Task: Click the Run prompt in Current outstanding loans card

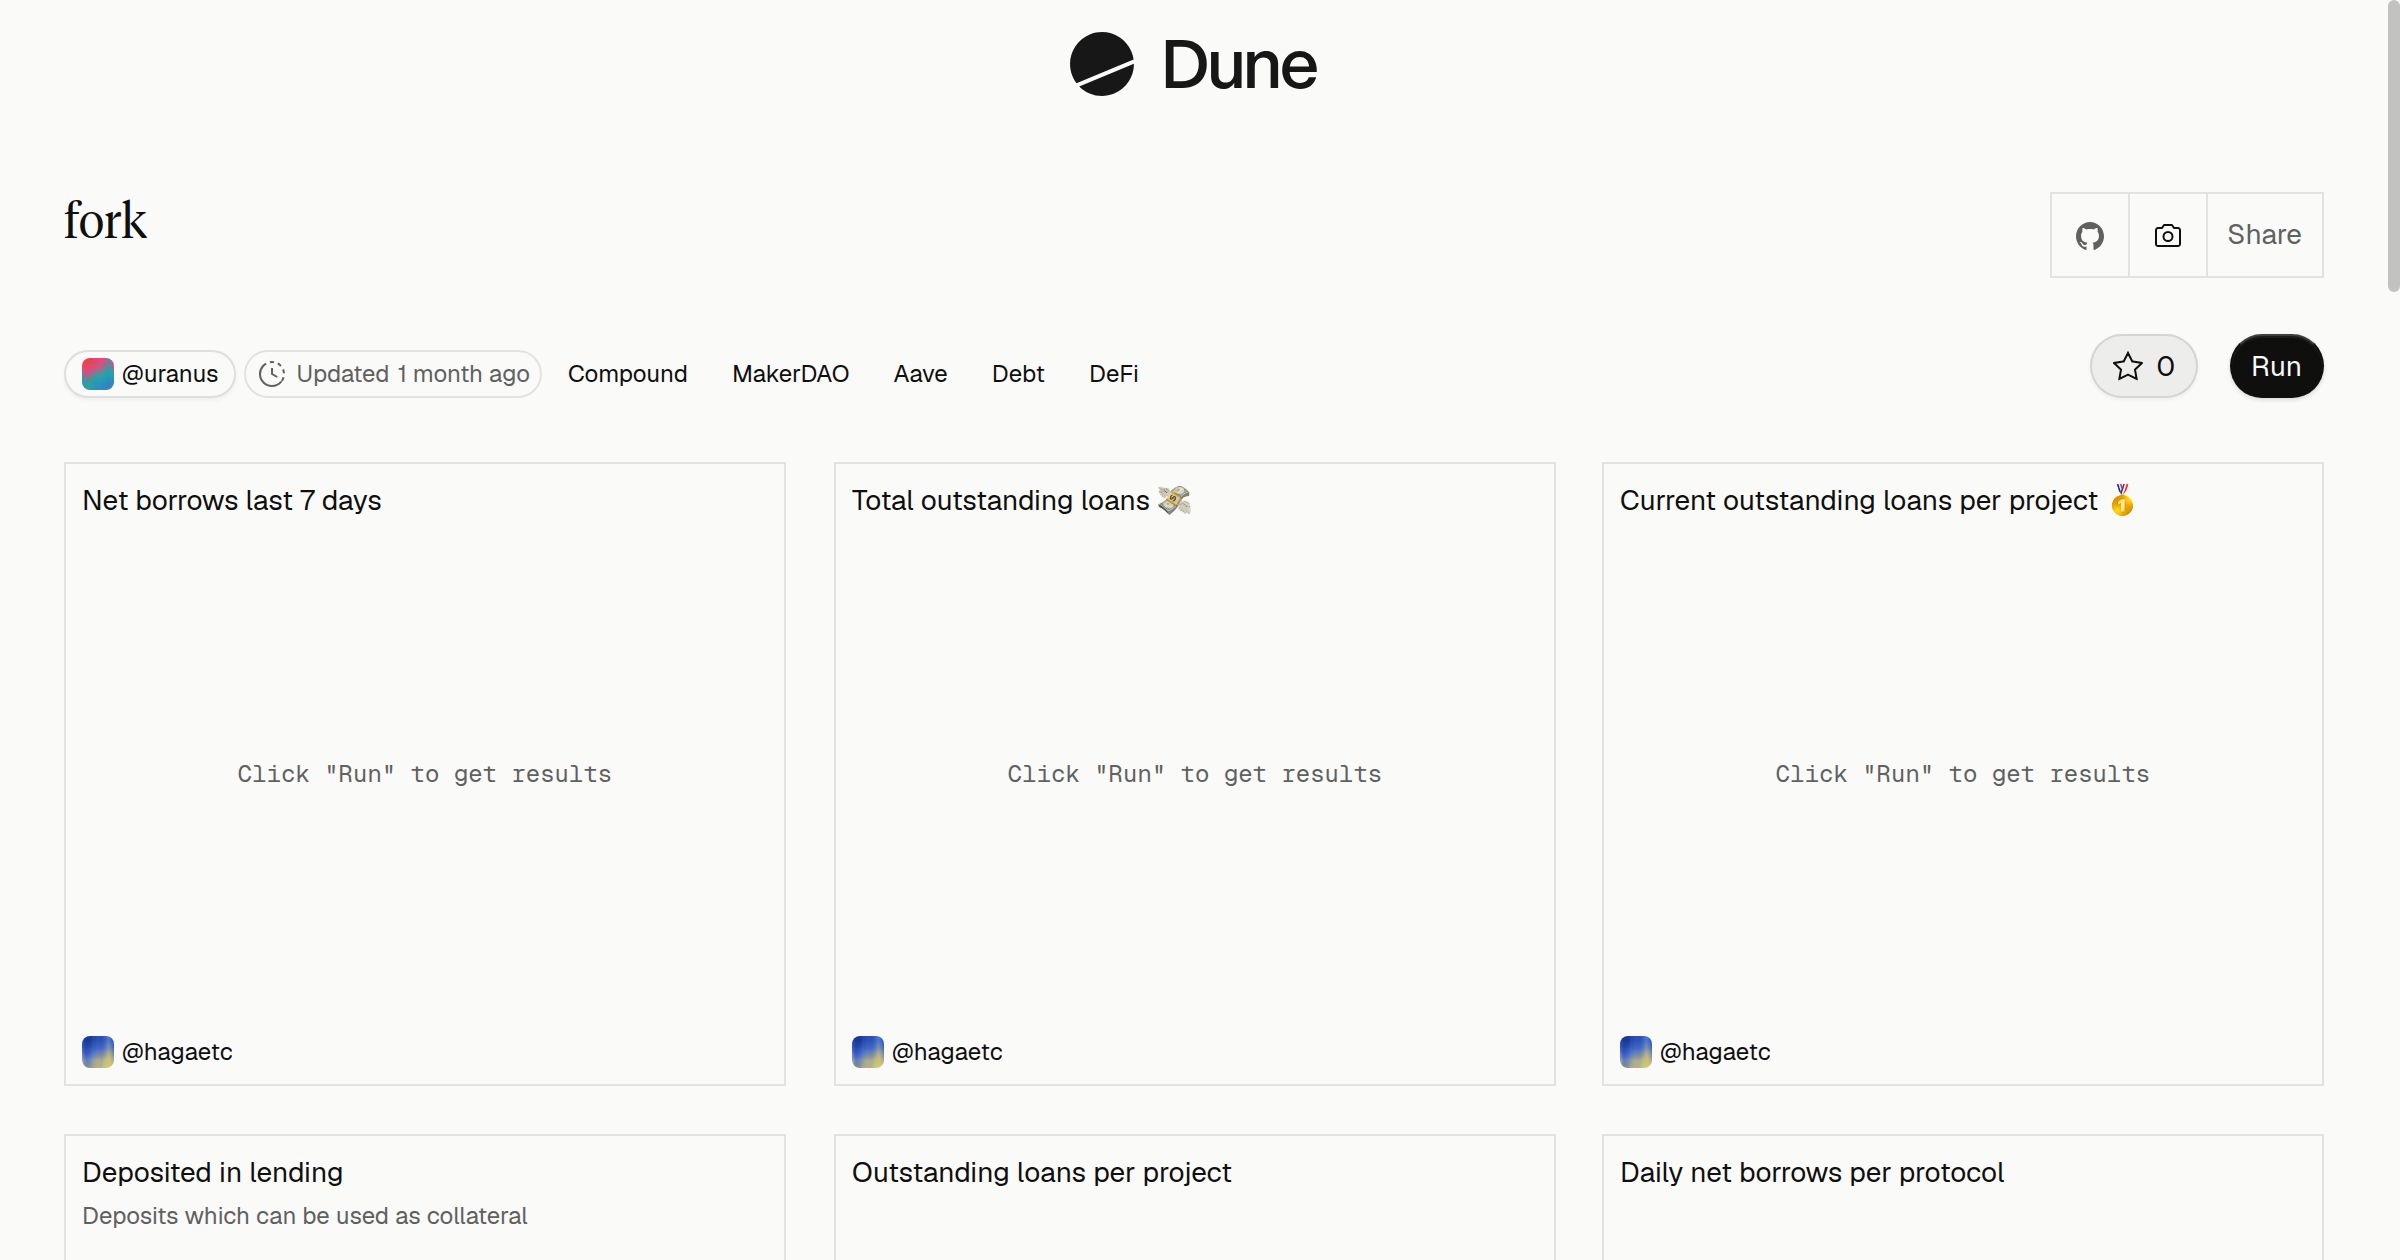Action: (1962, 774)
